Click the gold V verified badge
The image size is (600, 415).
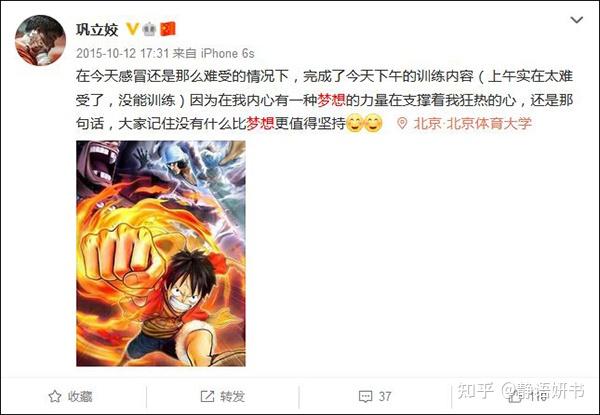click(132, 29)
